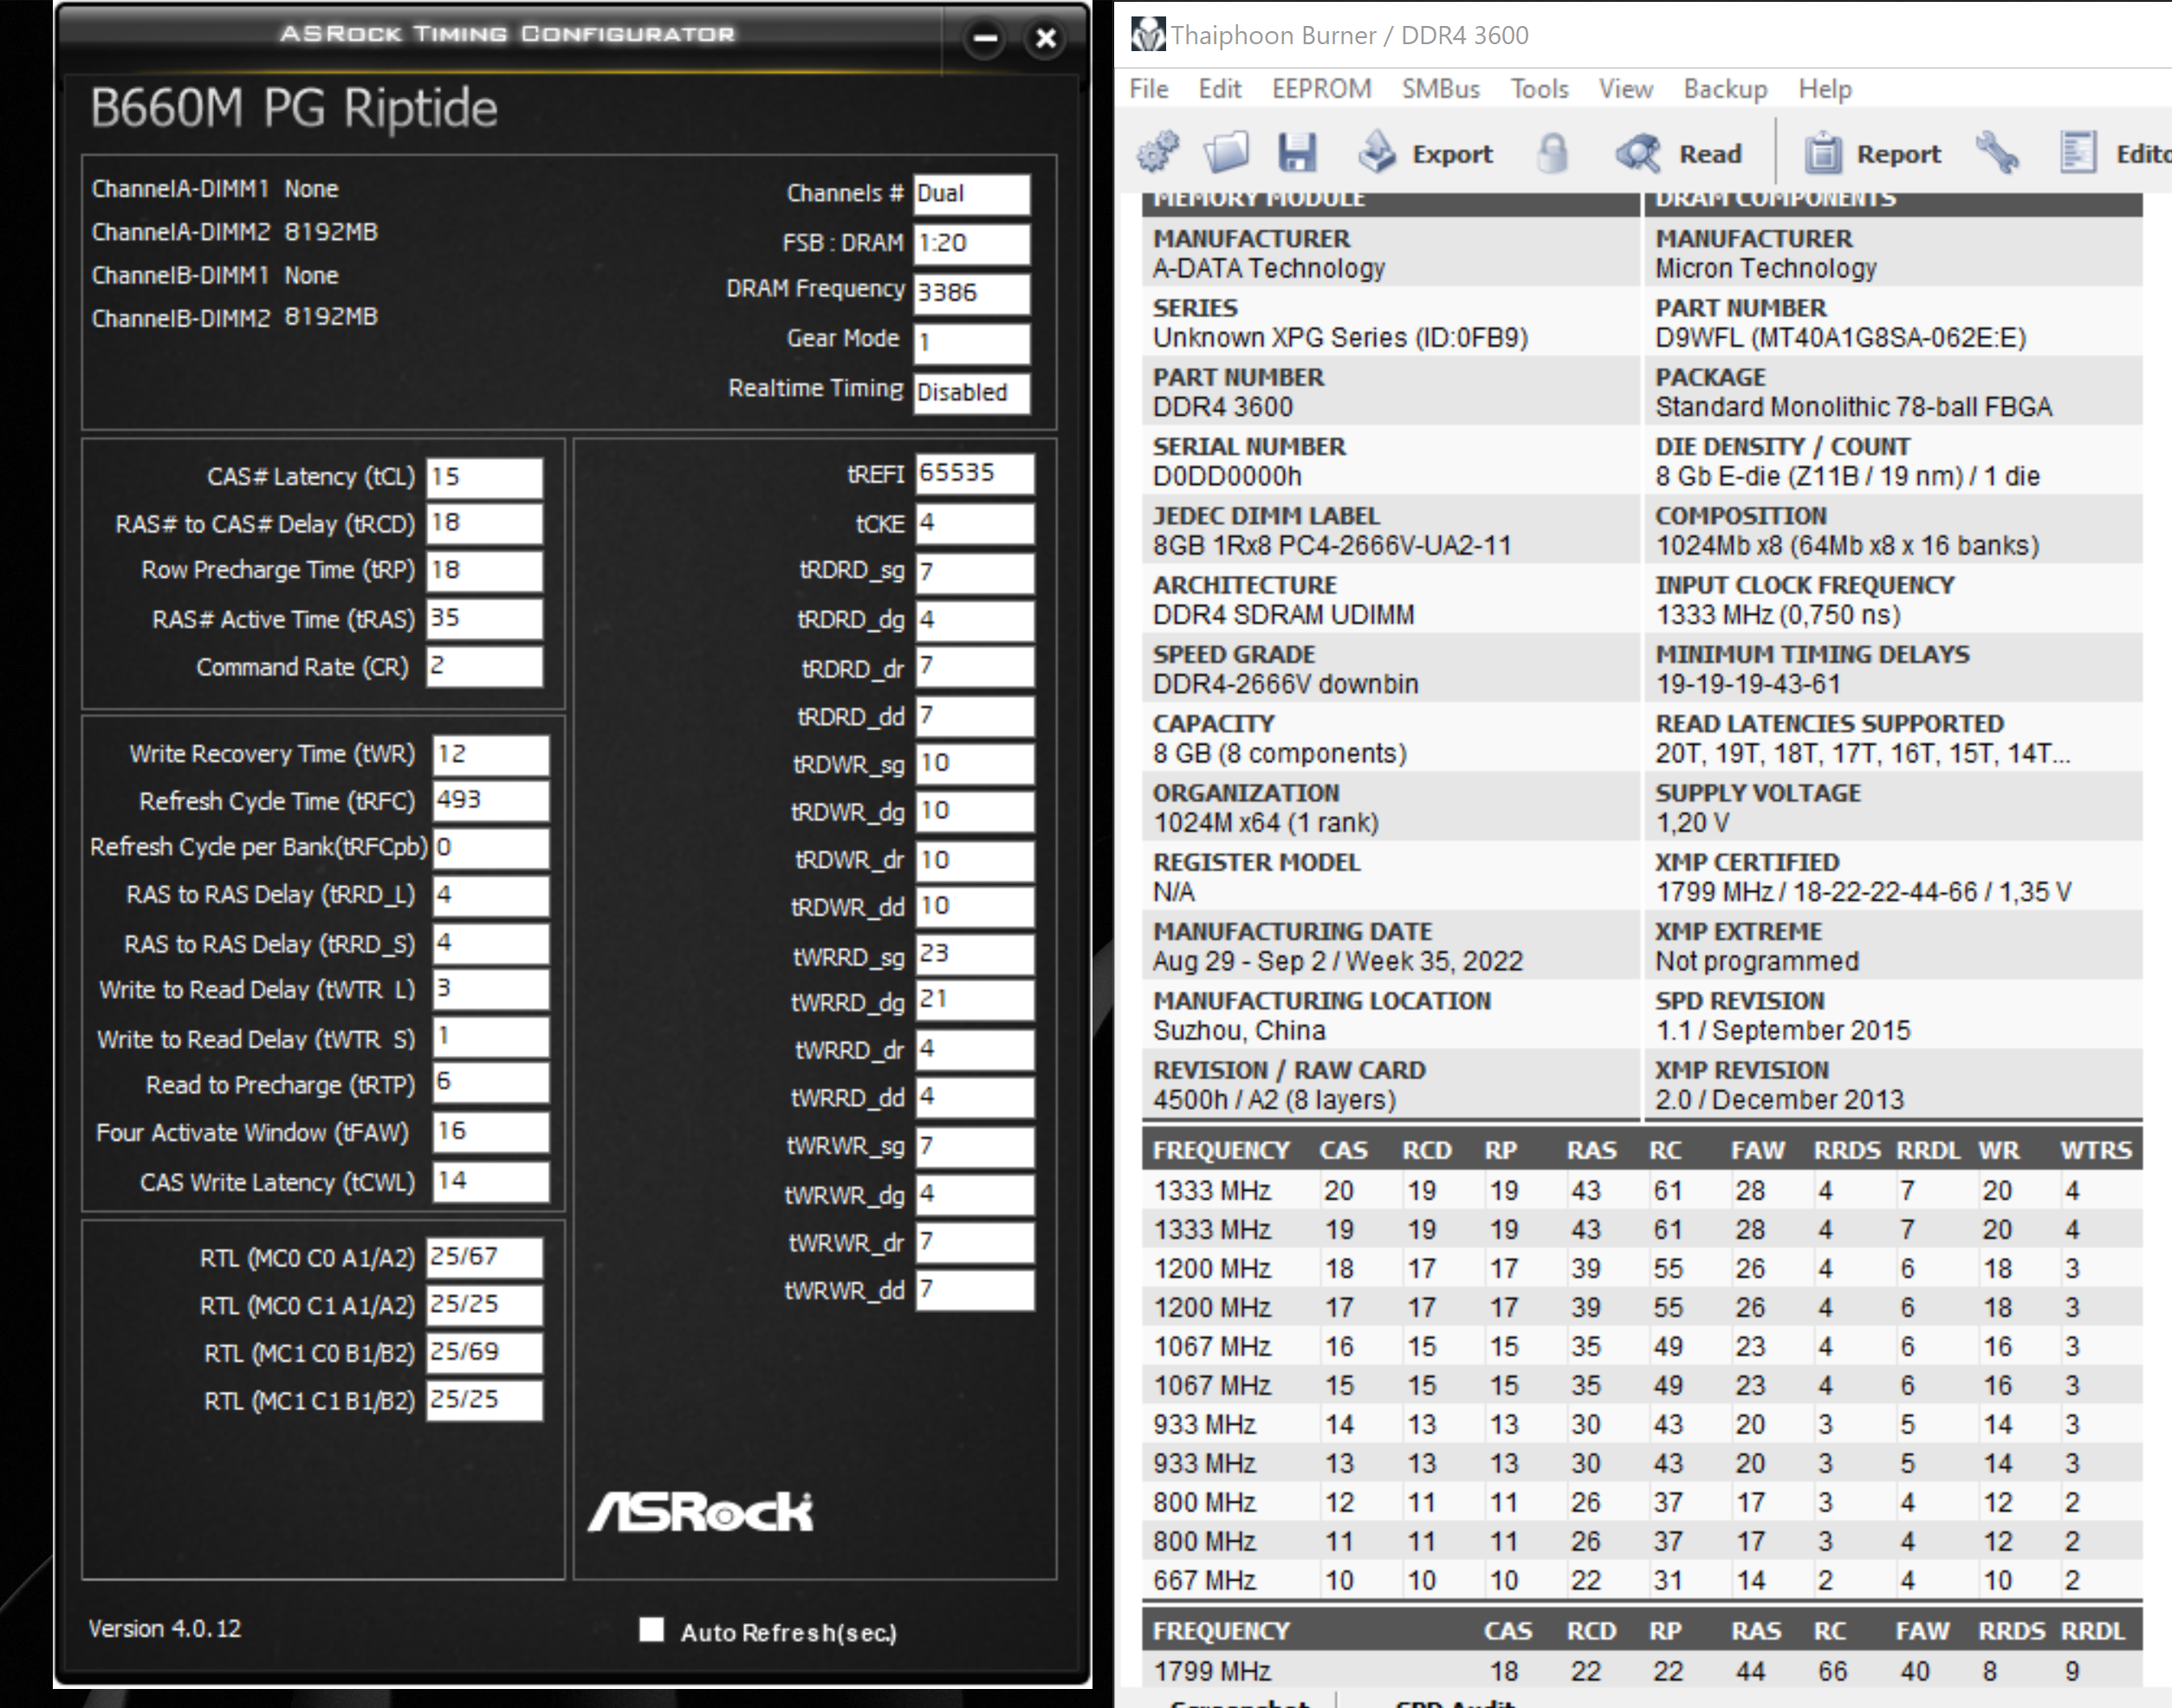Open the File menu in Thaiphoon Burner
Screen dimensions: 2172x1708
coord(1148,89)
